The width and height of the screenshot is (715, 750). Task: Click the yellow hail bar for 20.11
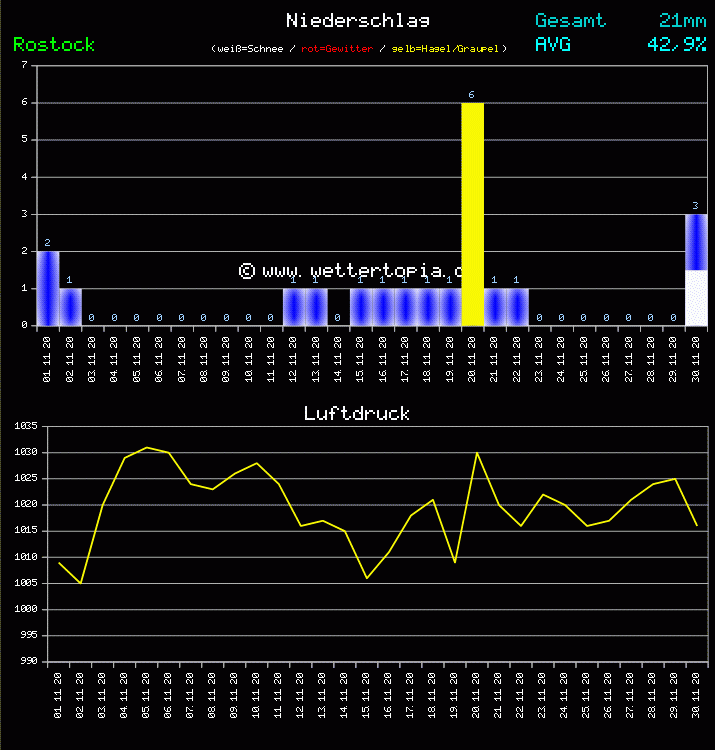472,214
